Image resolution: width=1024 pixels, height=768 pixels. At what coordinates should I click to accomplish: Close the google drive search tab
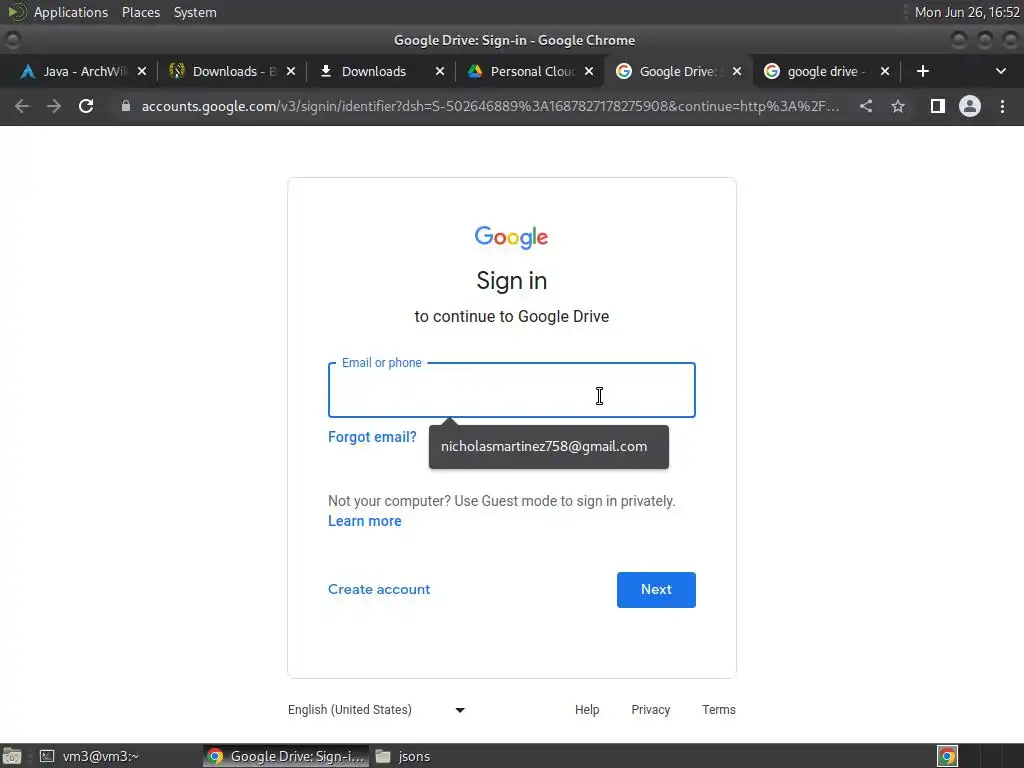coord(885,71)
